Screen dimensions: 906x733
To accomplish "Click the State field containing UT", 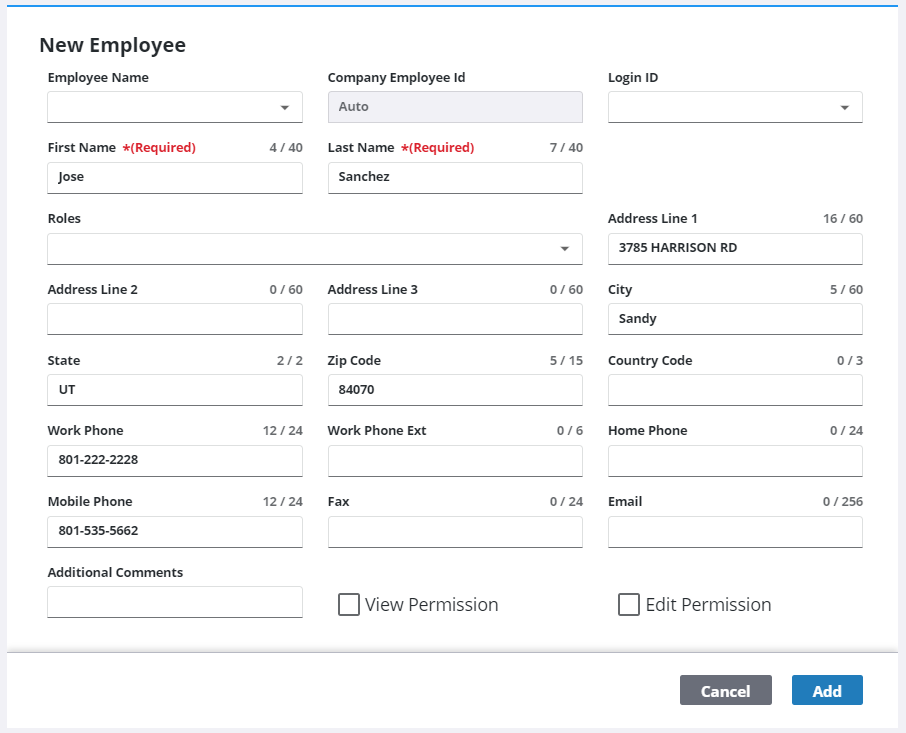I will [174, 390].
